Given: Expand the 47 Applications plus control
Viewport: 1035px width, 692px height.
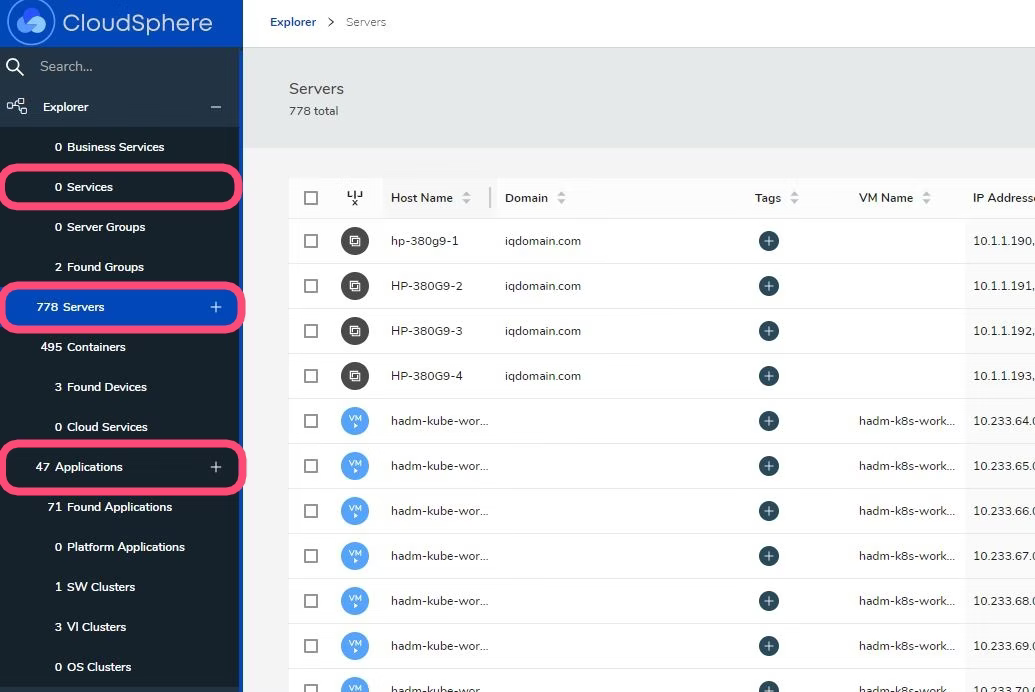Looking at the screenshot, I should (216, 467).
